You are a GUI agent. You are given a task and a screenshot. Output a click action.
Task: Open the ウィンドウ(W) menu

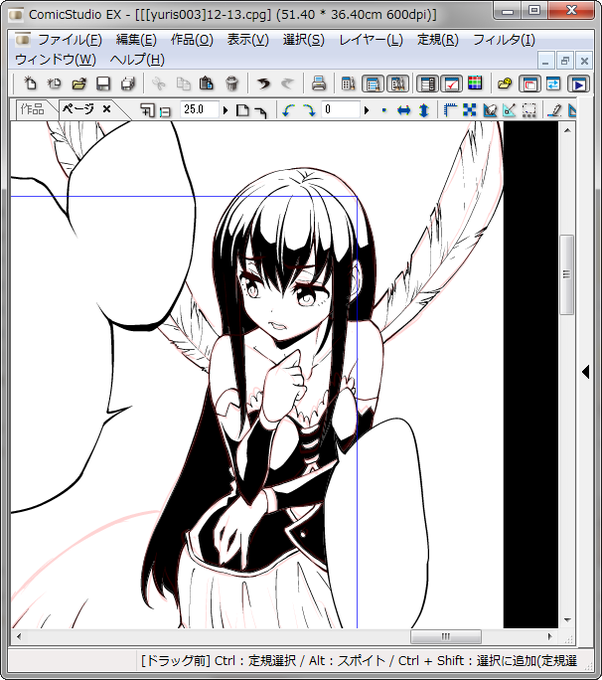point(56,59)
